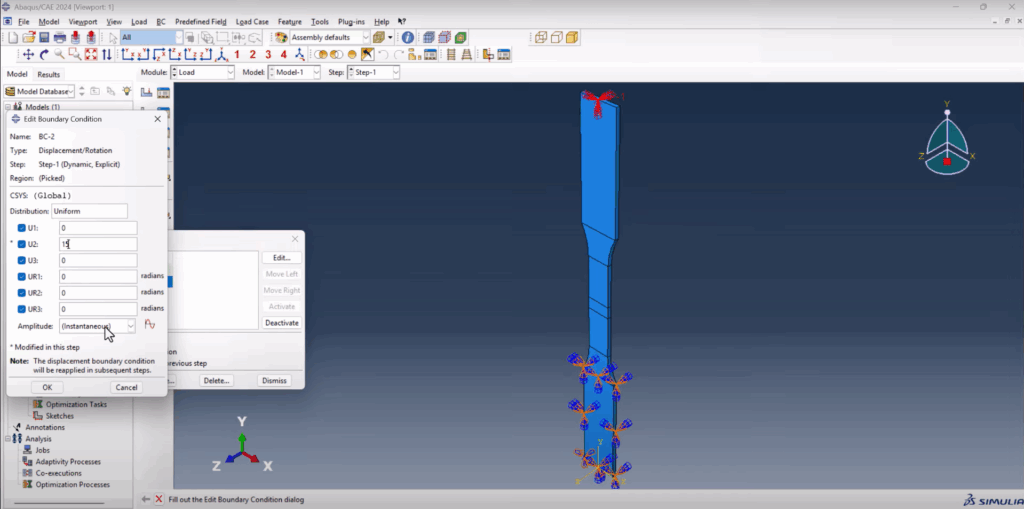The width and height of the screenshot is (1024, 509).
Task: Open the Predefined Field menu
Action: (200, 22)
